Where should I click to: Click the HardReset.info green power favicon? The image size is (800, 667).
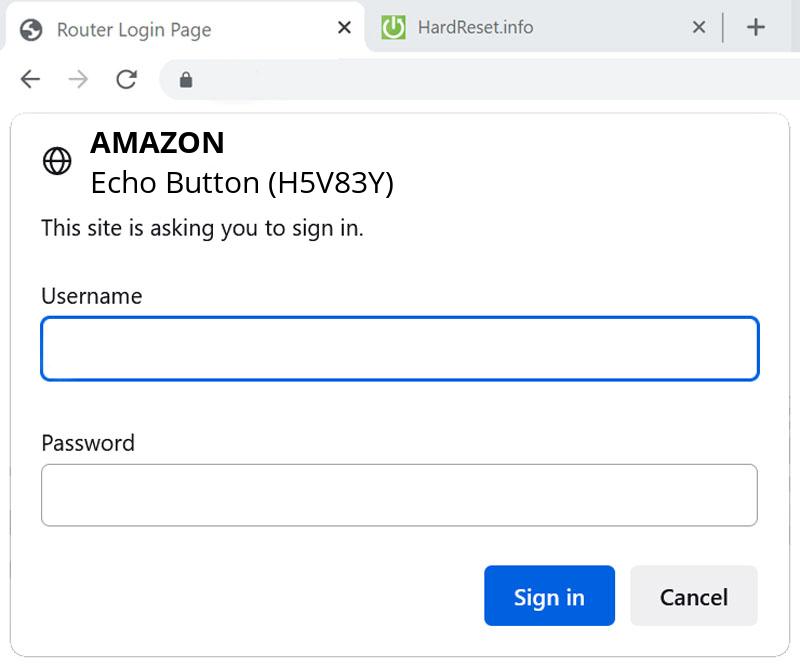tap(394, 28)
